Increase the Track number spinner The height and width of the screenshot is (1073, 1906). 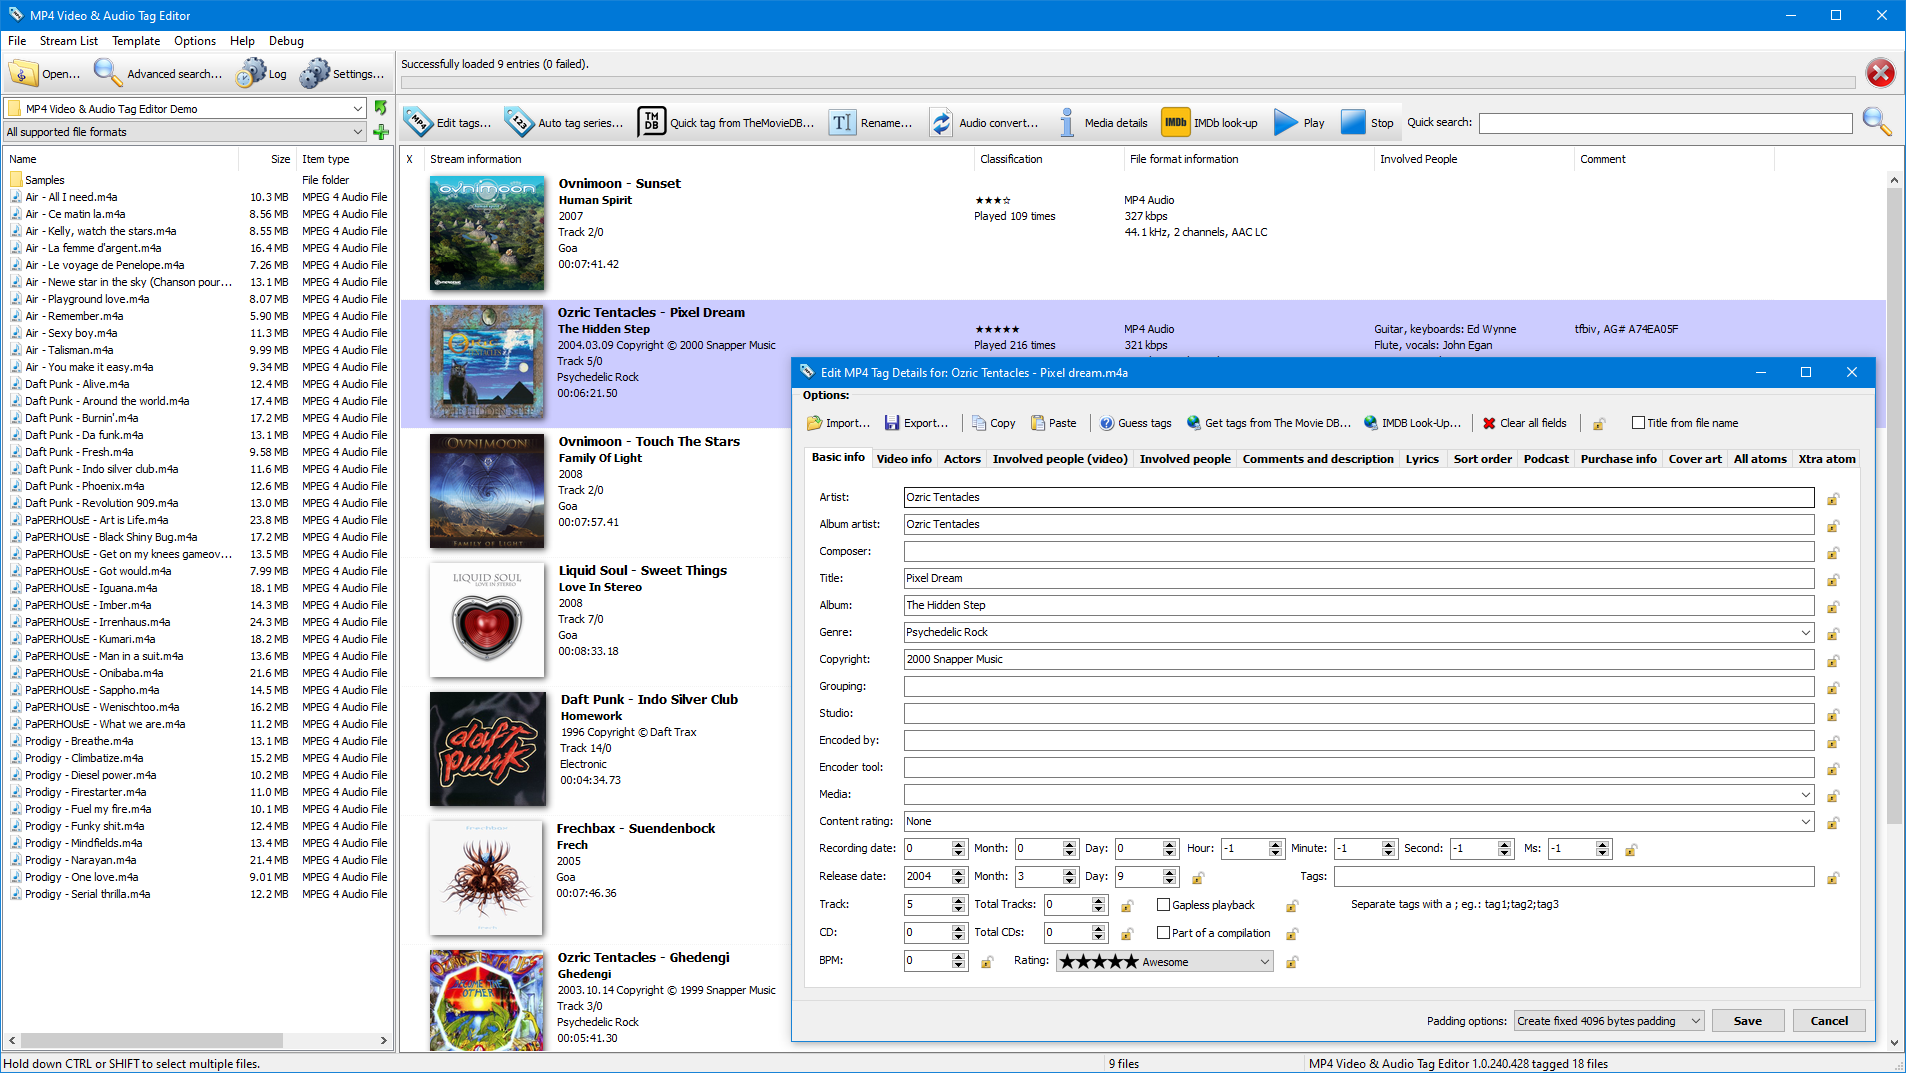coord(958,900)
